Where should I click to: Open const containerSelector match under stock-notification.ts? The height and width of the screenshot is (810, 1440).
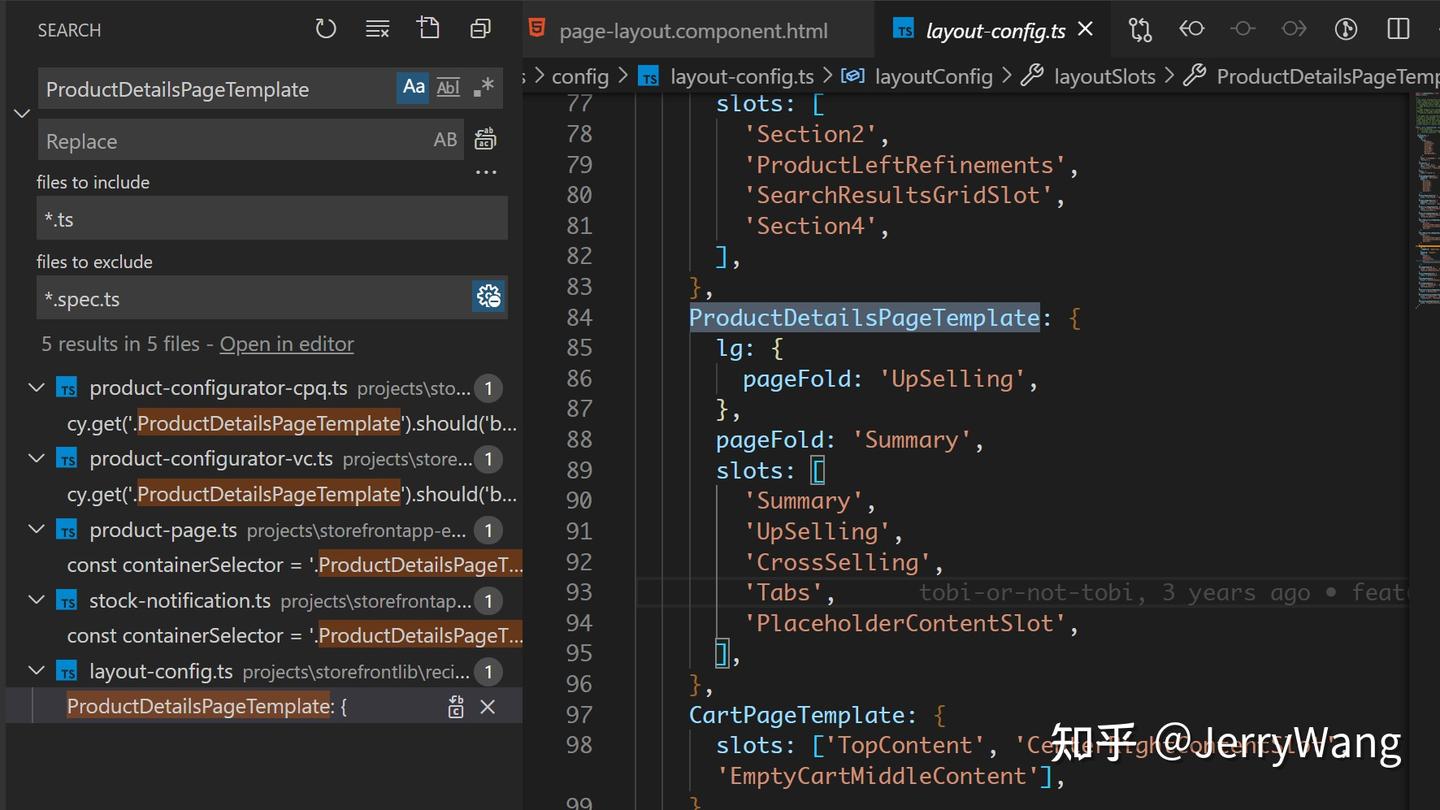coord(294,636)
